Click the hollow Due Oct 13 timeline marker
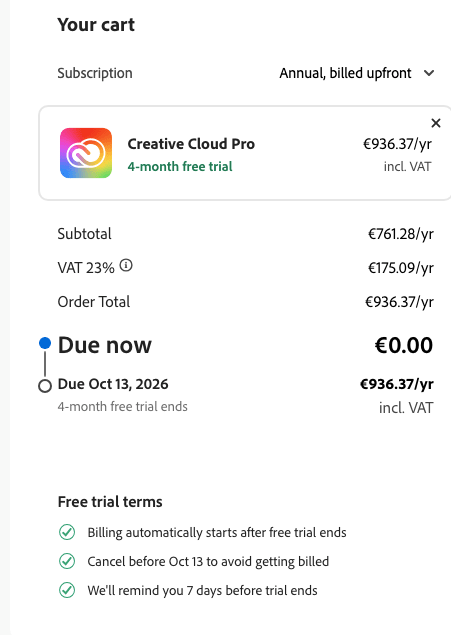This screenshot has width=451, height=635. pos(45,386)
